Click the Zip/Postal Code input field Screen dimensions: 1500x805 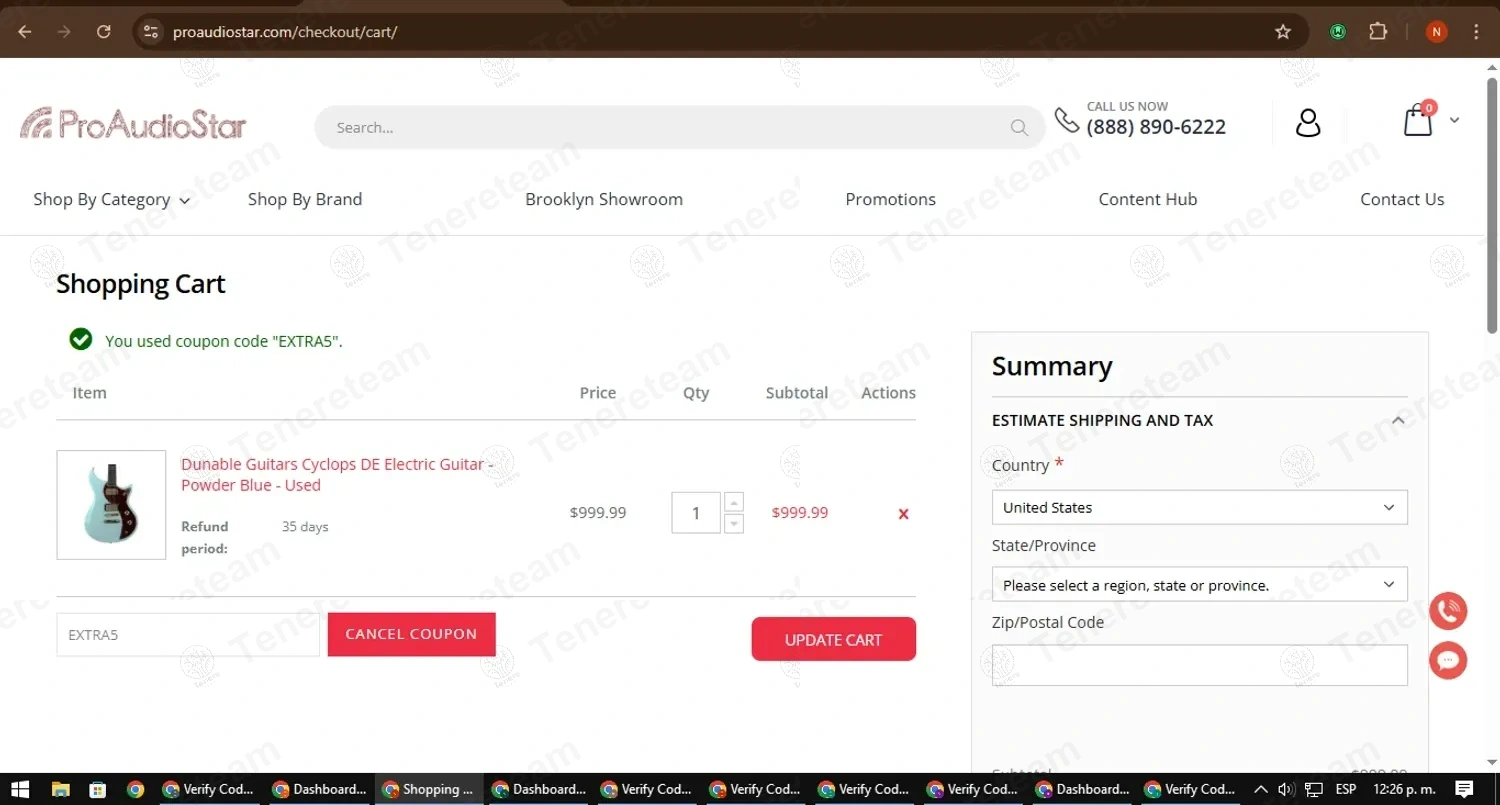pos(1199,665)
